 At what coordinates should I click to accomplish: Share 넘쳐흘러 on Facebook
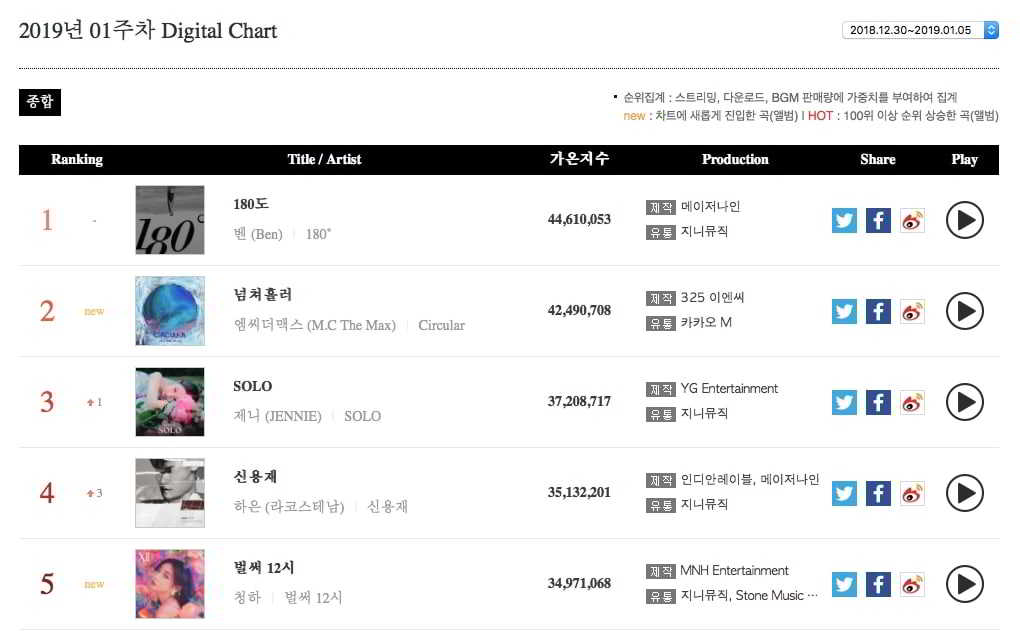[878, 311]
